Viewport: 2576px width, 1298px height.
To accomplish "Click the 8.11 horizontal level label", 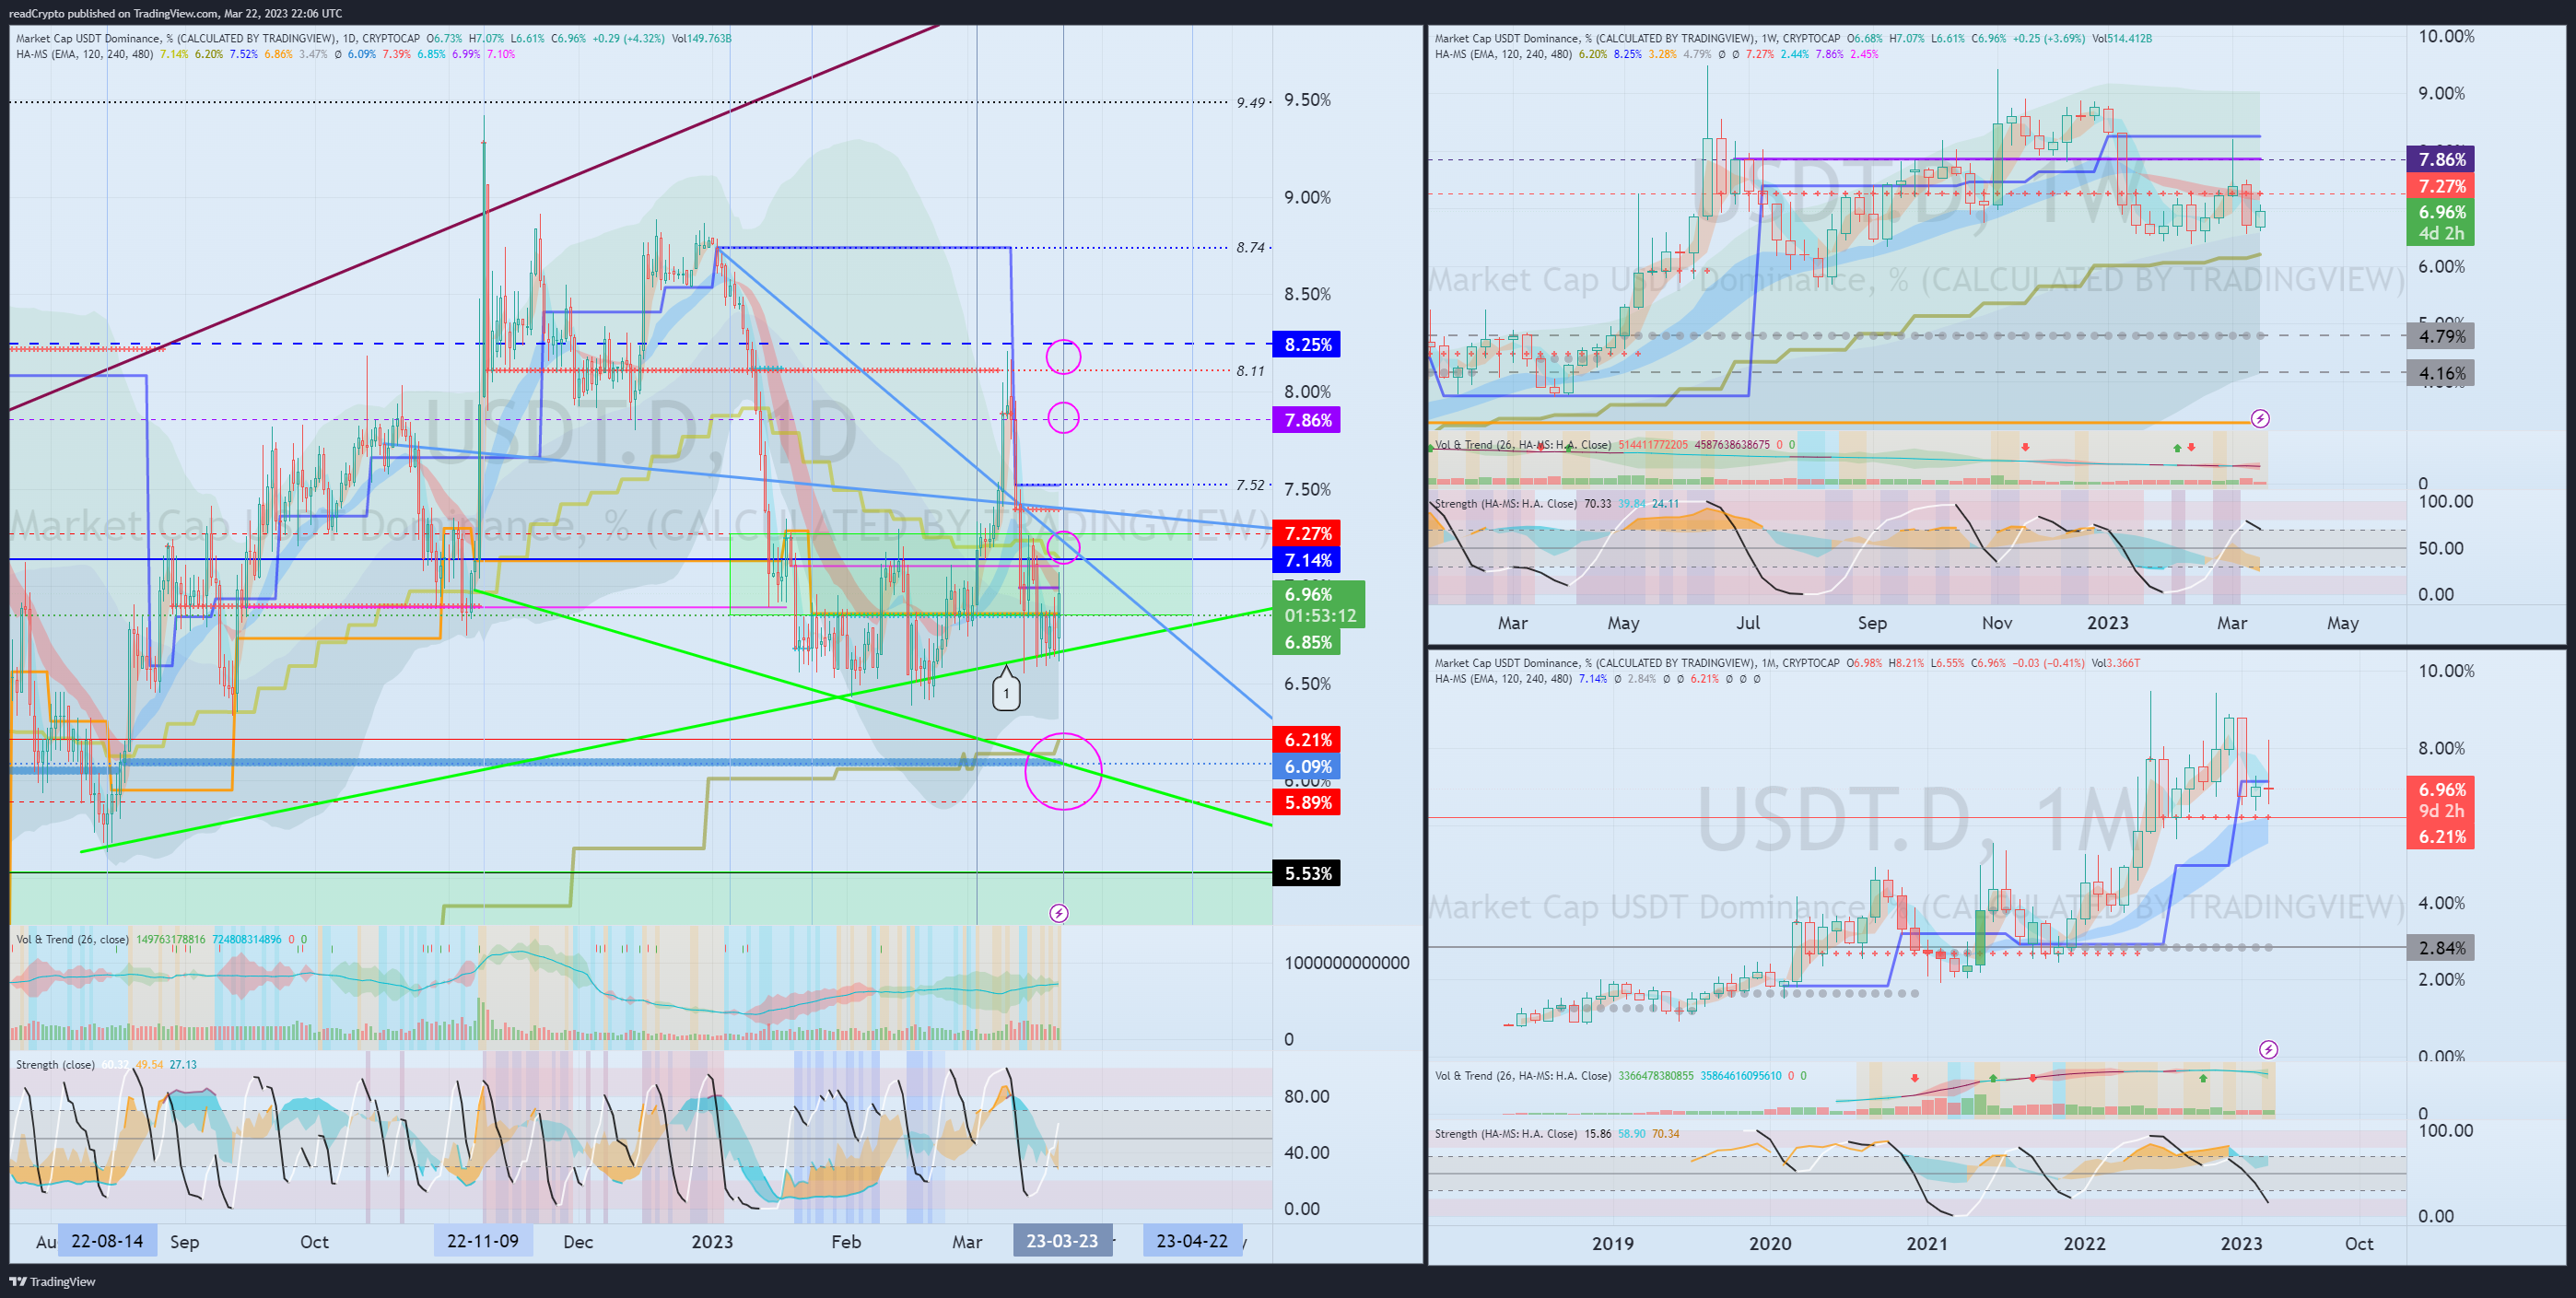I will click(1250, 370).
